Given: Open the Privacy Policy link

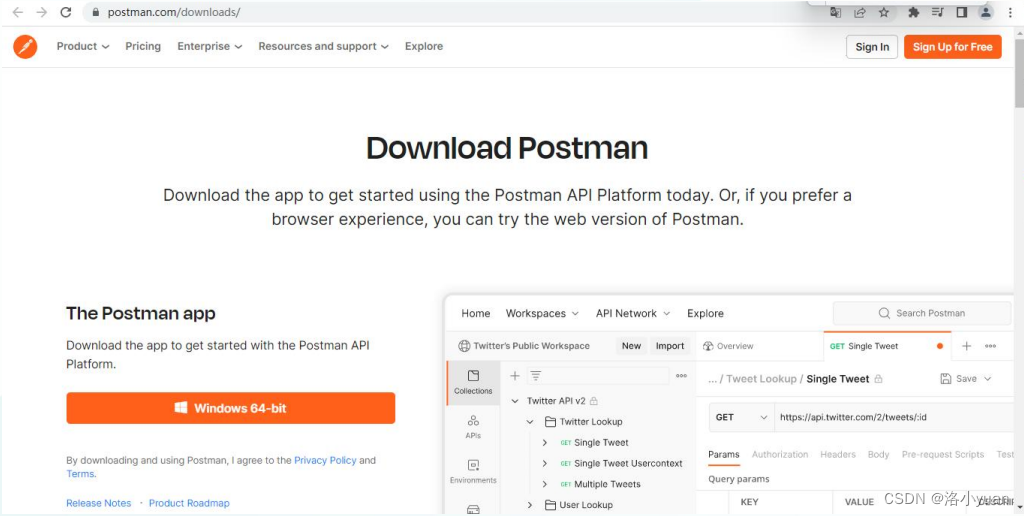Looking at the screenshot, I should [x=325, y=460].
